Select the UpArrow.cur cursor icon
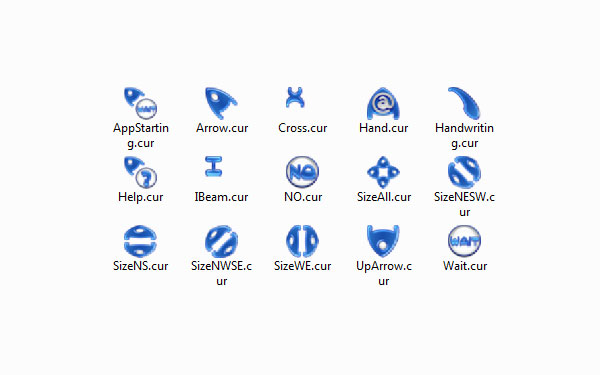Screen dimensions: 600x375 [383, 241]
